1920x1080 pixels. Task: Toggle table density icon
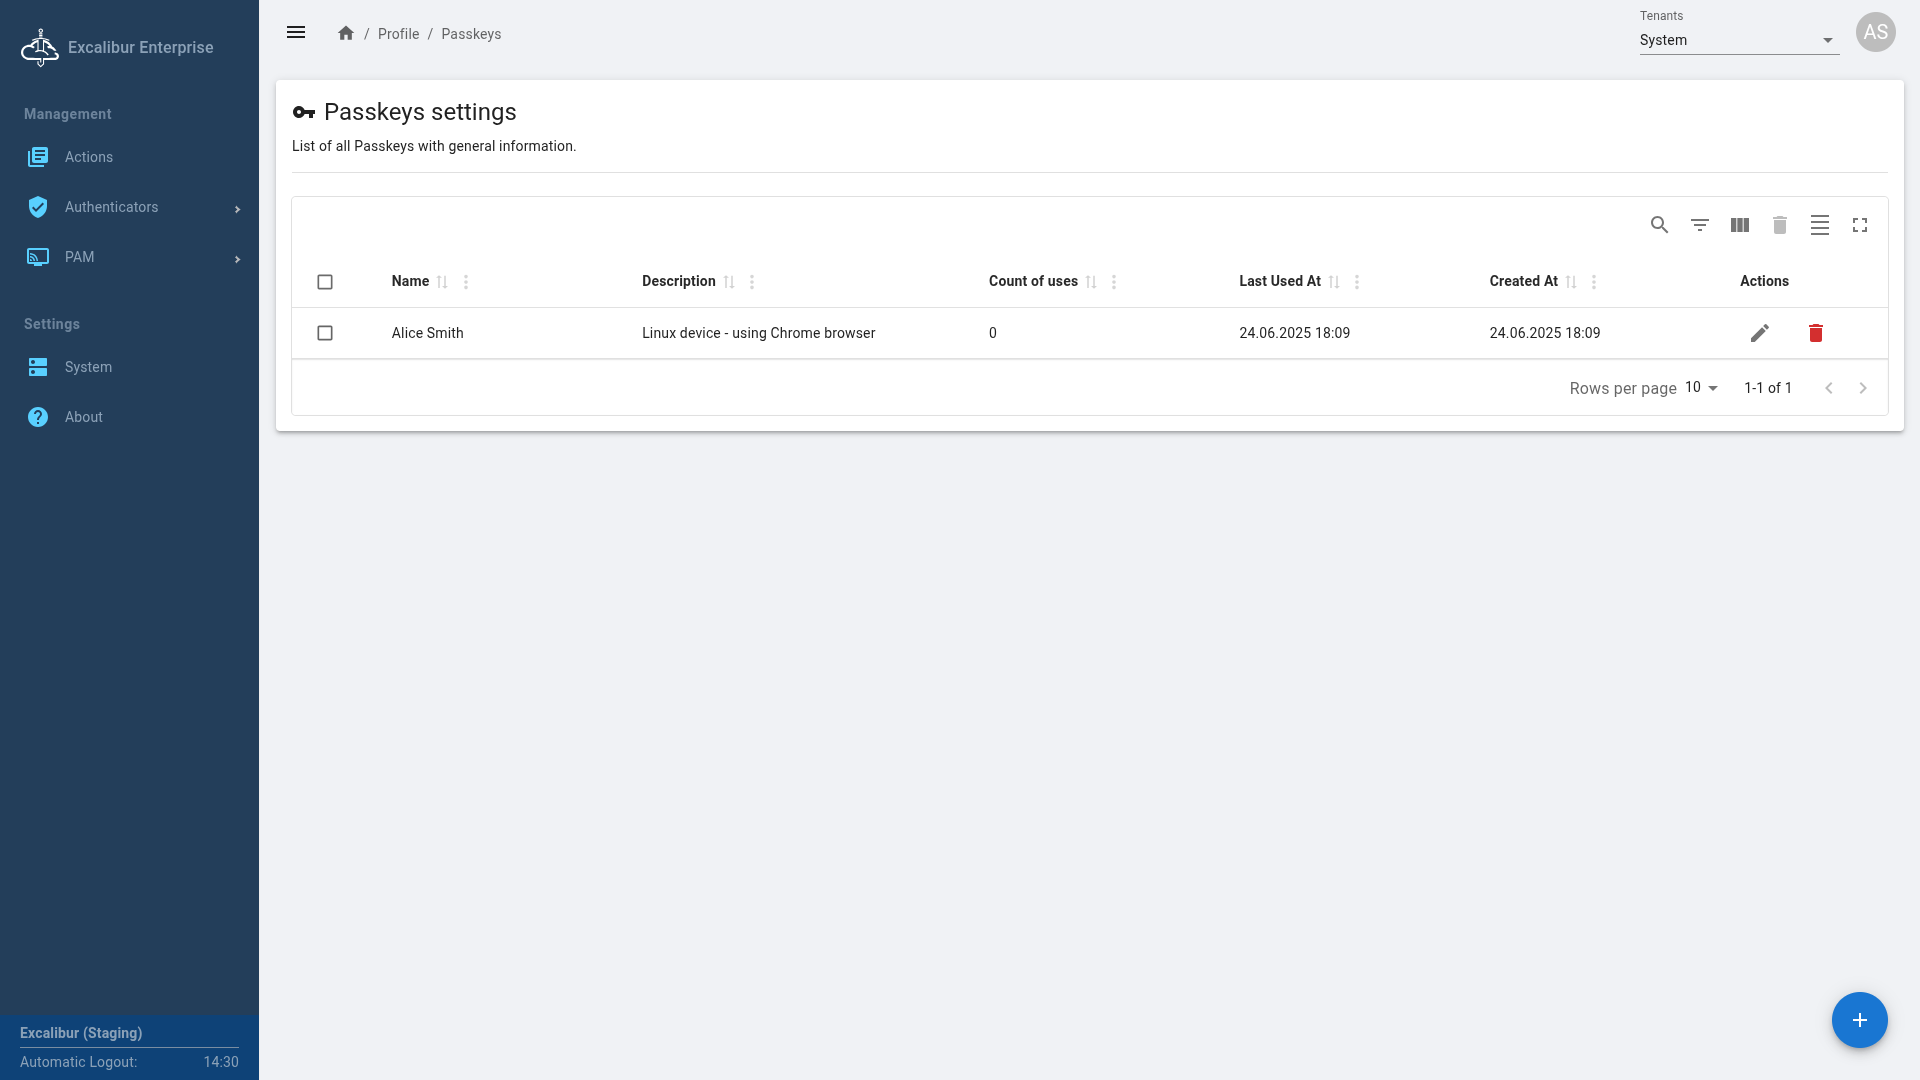[1819, 225]
